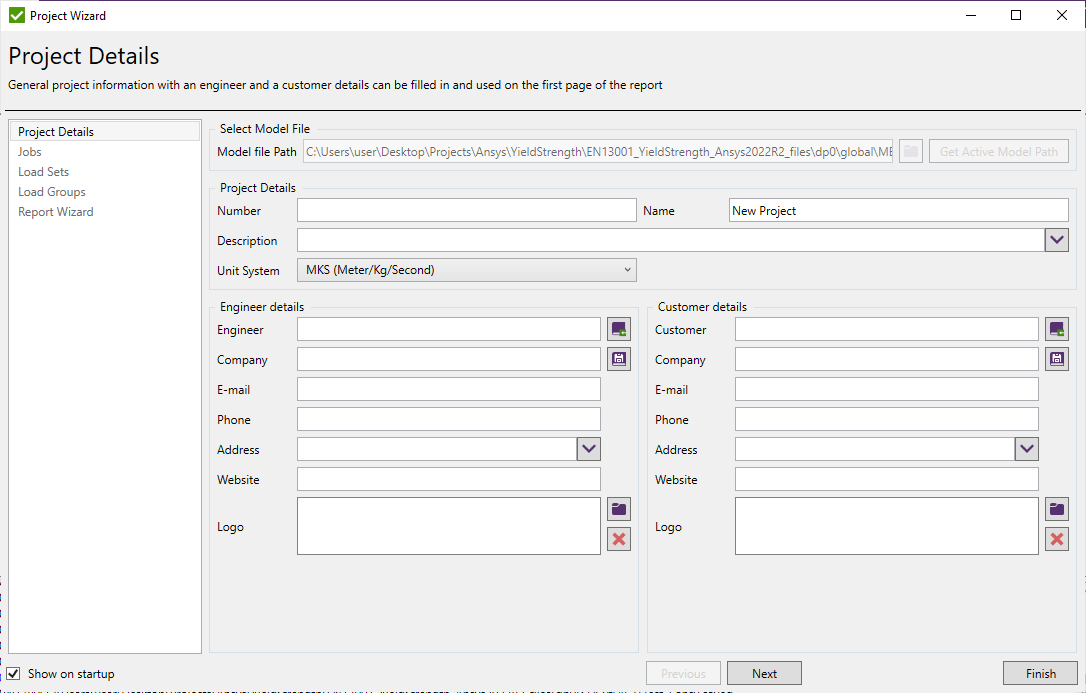Click the customer E-mail input field
1086x693 pixels.
887,389
